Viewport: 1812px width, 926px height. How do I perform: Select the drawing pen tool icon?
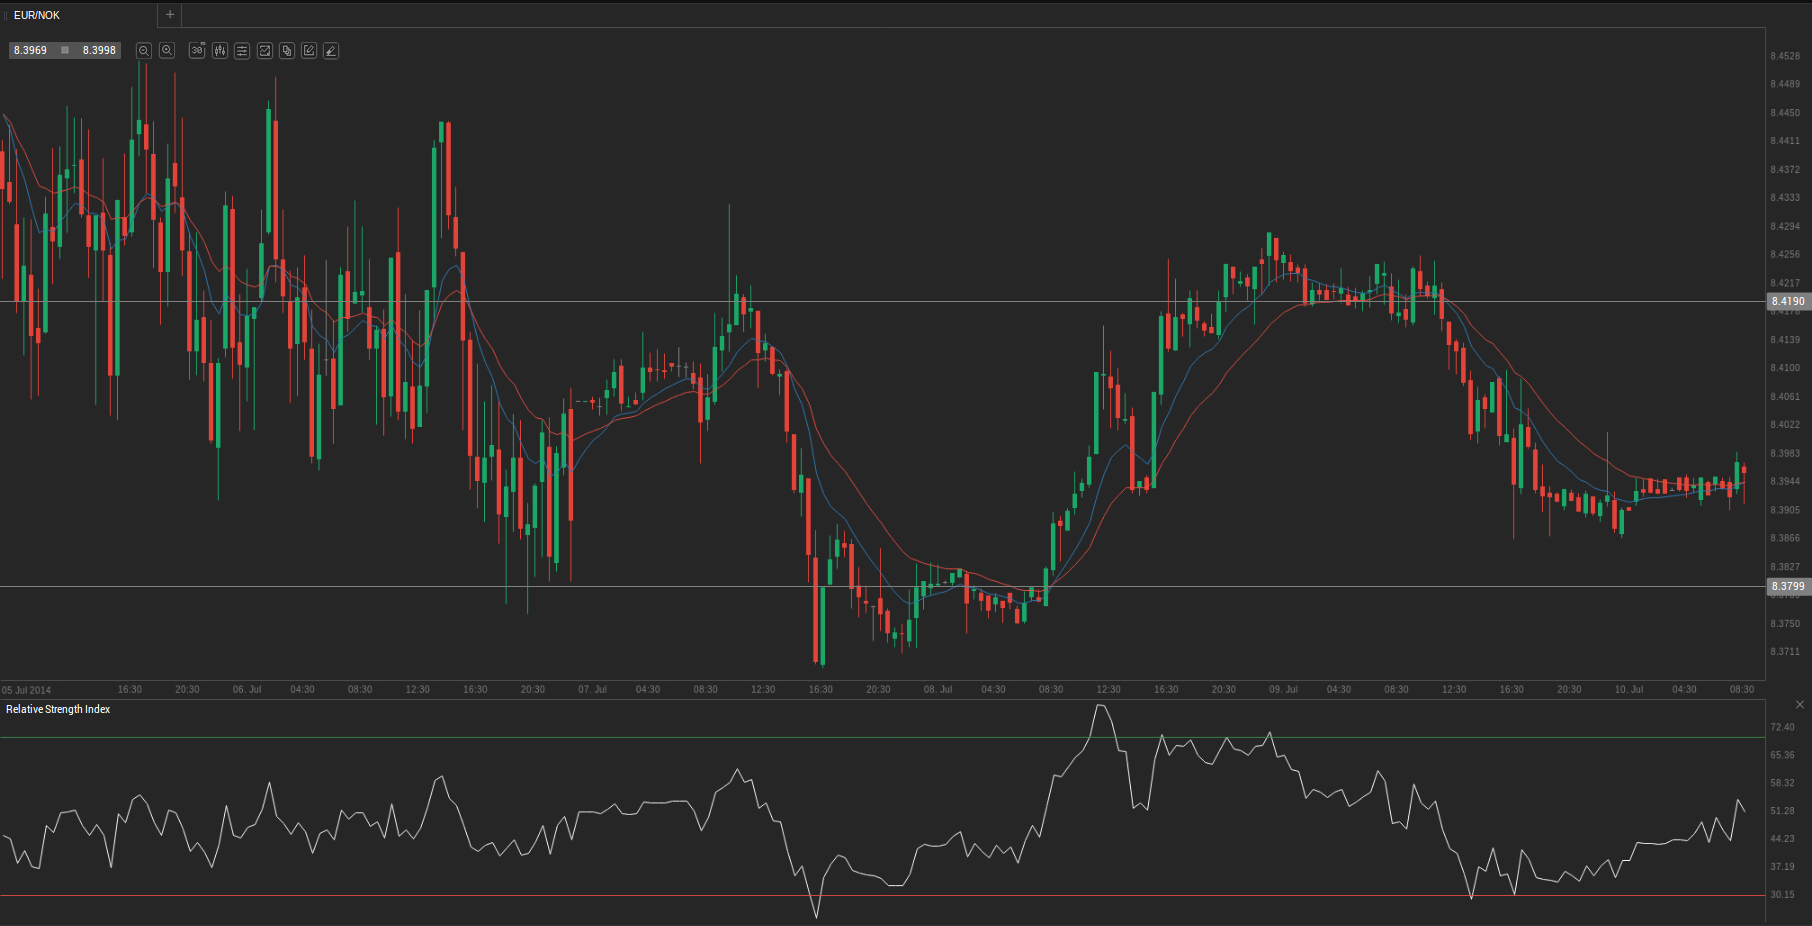[331, 50]
